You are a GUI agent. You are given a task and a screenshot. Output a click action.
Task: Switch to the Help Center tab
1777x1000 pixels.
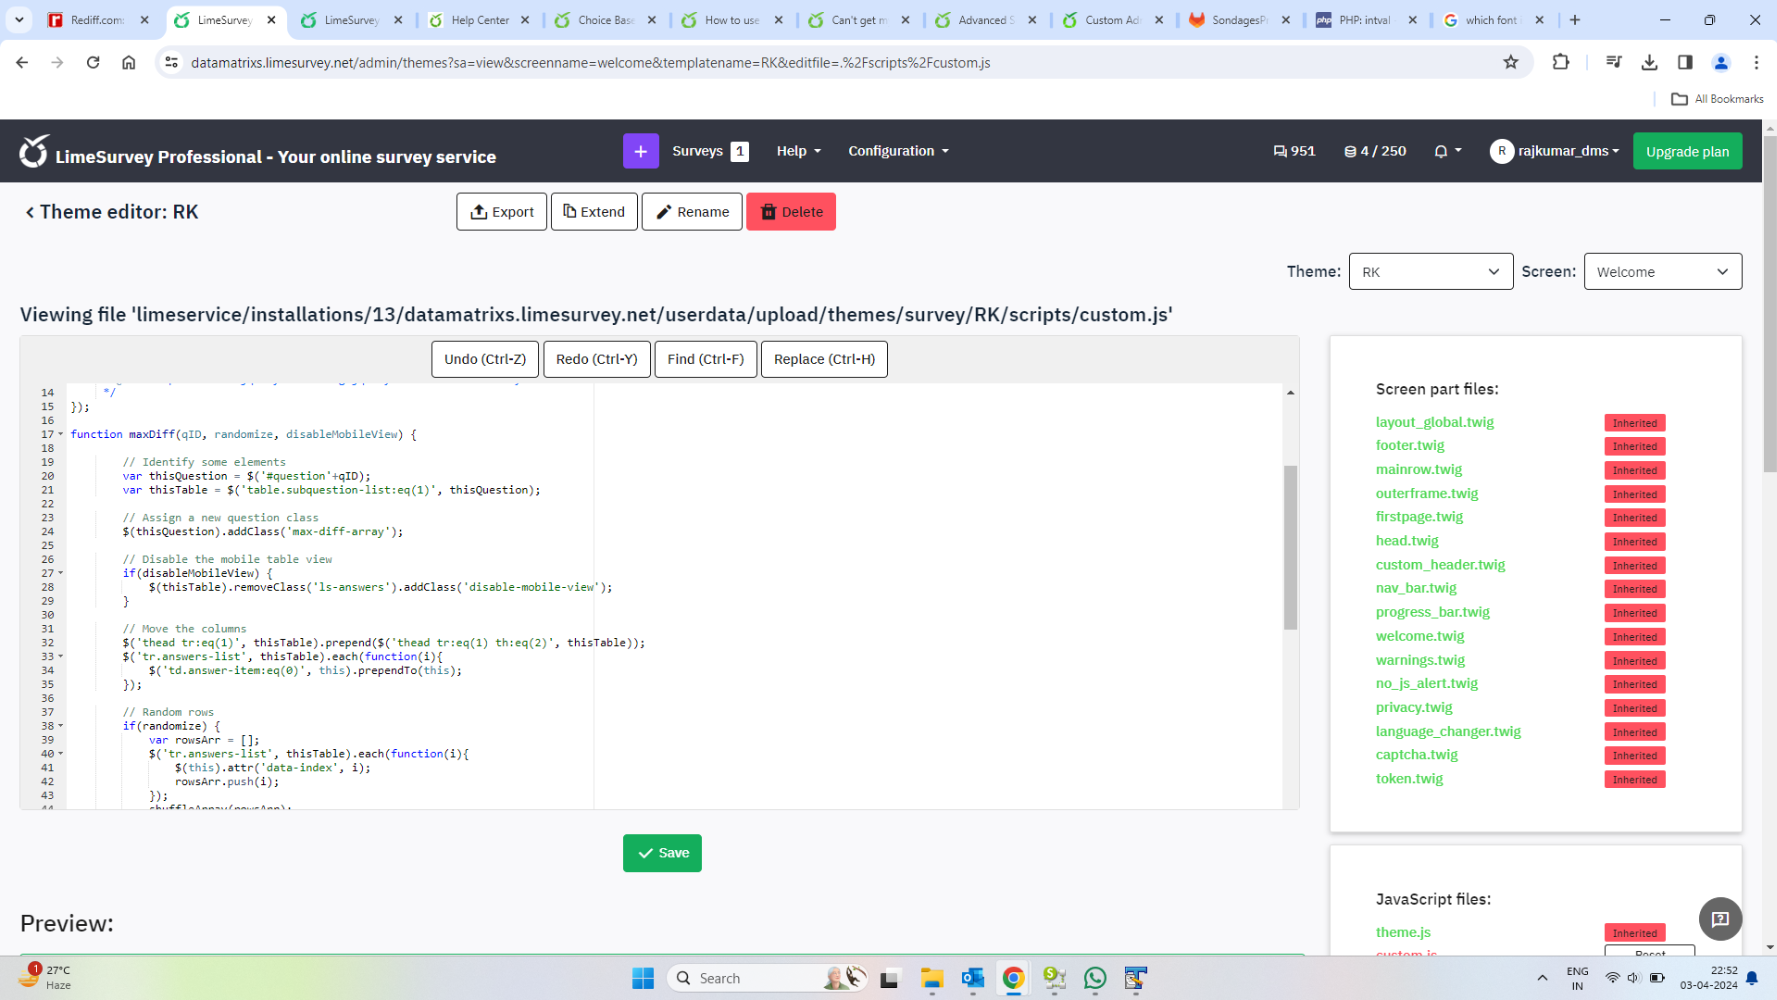[x=479, y=20]
